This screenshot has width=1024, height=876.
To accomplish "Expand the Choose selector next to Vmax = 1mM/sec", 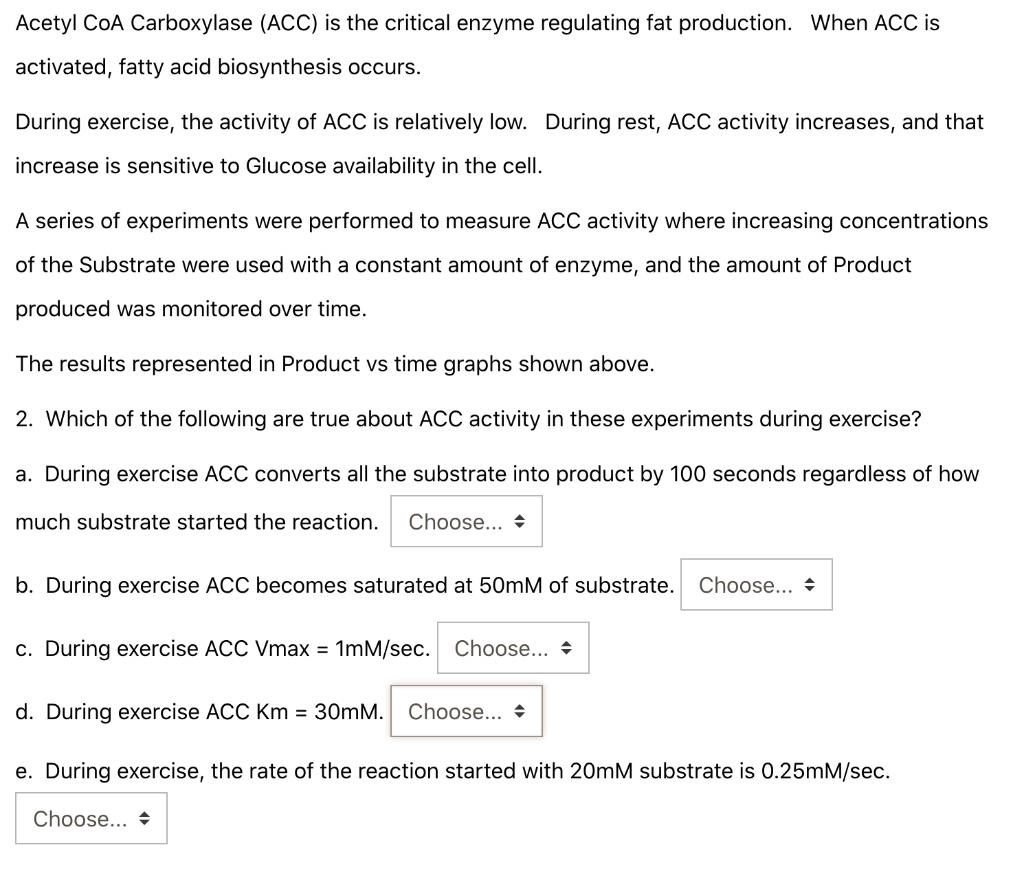I will [x=513, y=648].
